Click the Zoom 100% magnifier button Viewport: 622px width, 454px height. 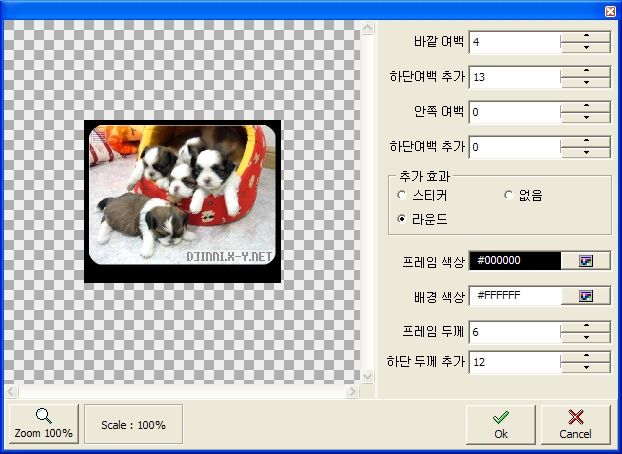coord(44,424)
